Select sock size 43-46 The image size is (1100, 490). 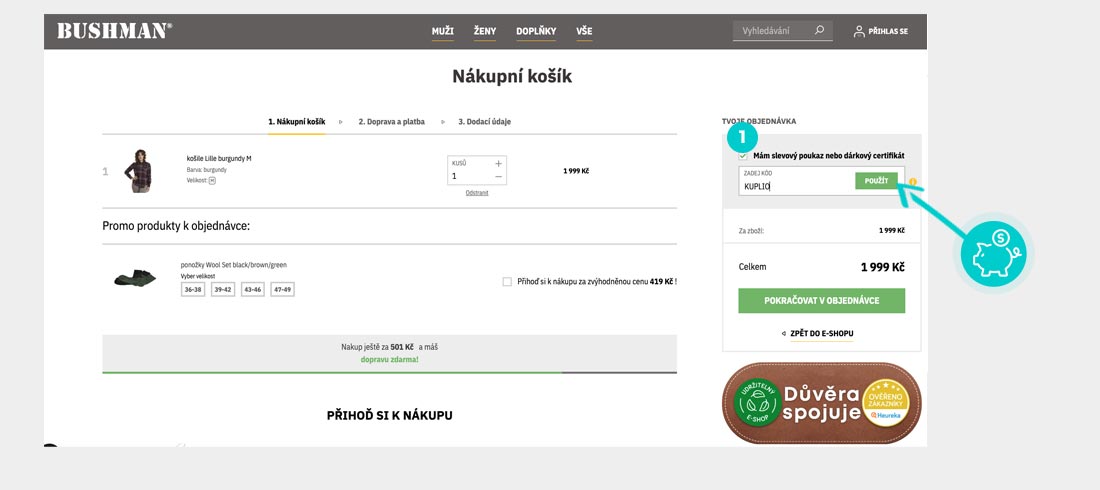pos(253,289)
